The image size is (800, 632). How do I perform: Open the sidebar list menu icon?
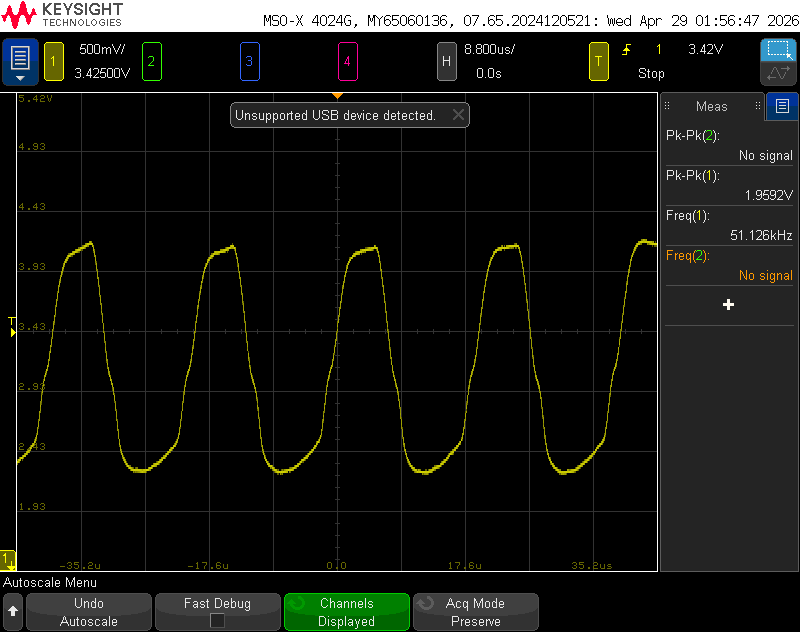(x=782, y=106)
